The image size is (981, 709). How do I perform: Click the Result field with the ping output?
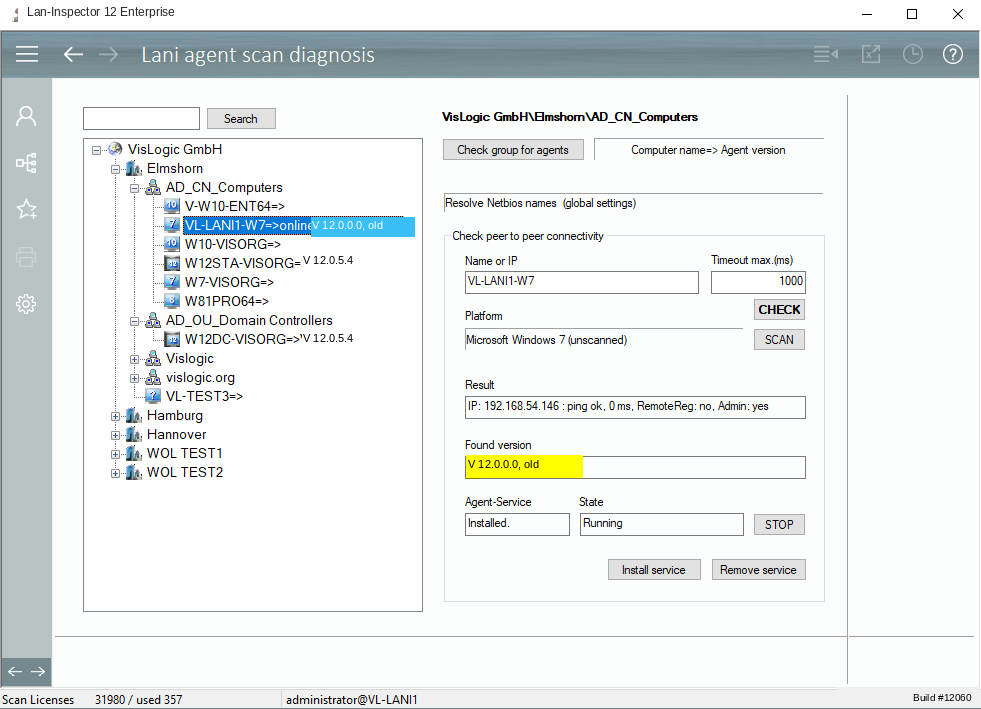[x=635, y=407]
